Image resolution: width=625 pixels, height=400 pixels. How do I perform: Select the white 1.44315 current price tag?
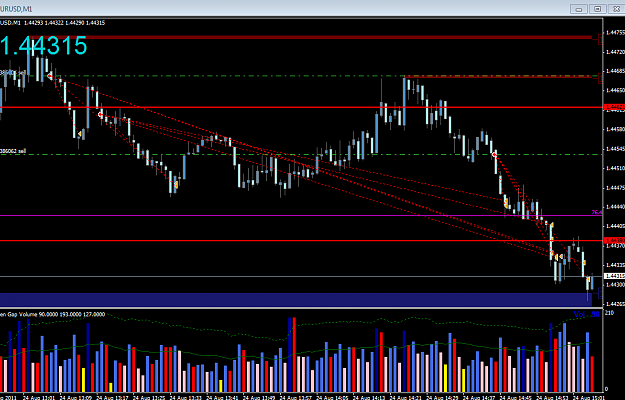click(x=615, y=276)
